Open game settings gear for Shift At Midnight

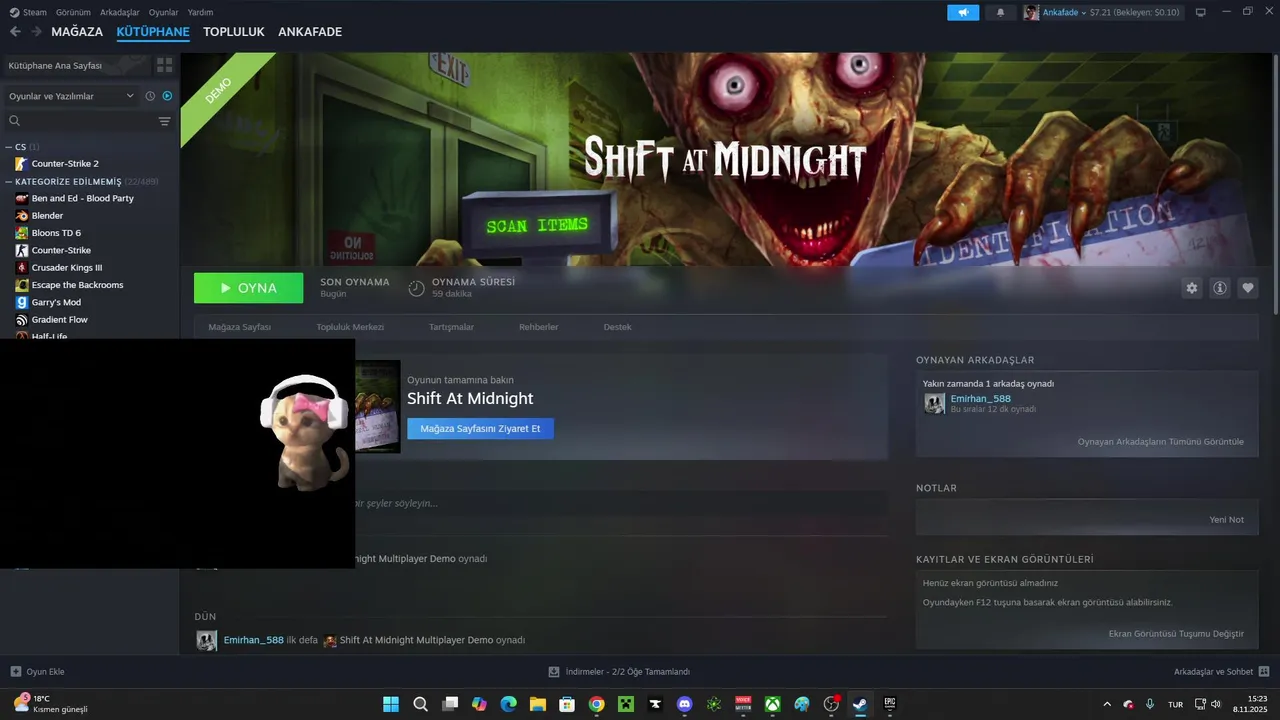[x=1191, y=288]
